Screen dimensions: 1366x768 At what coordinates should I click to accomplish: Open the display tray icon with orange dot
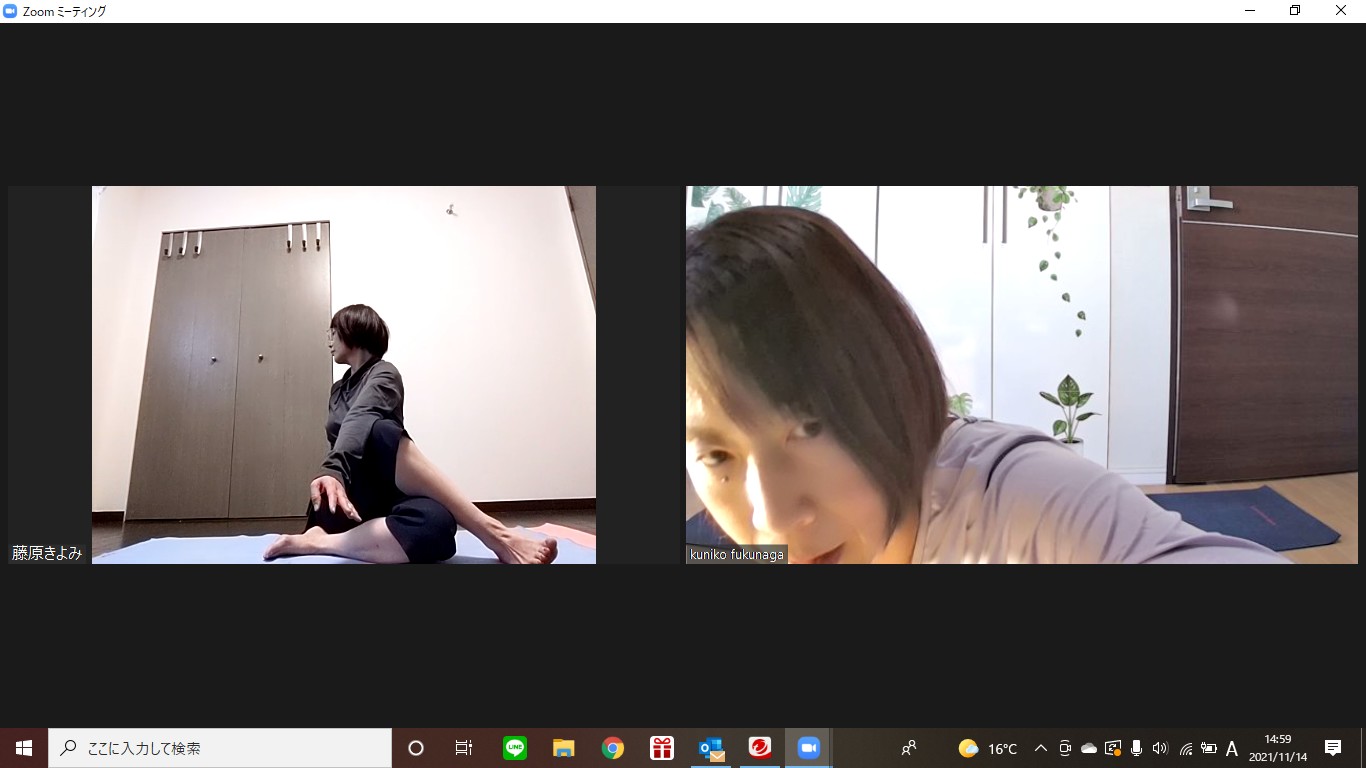(x=1113, y=748)
